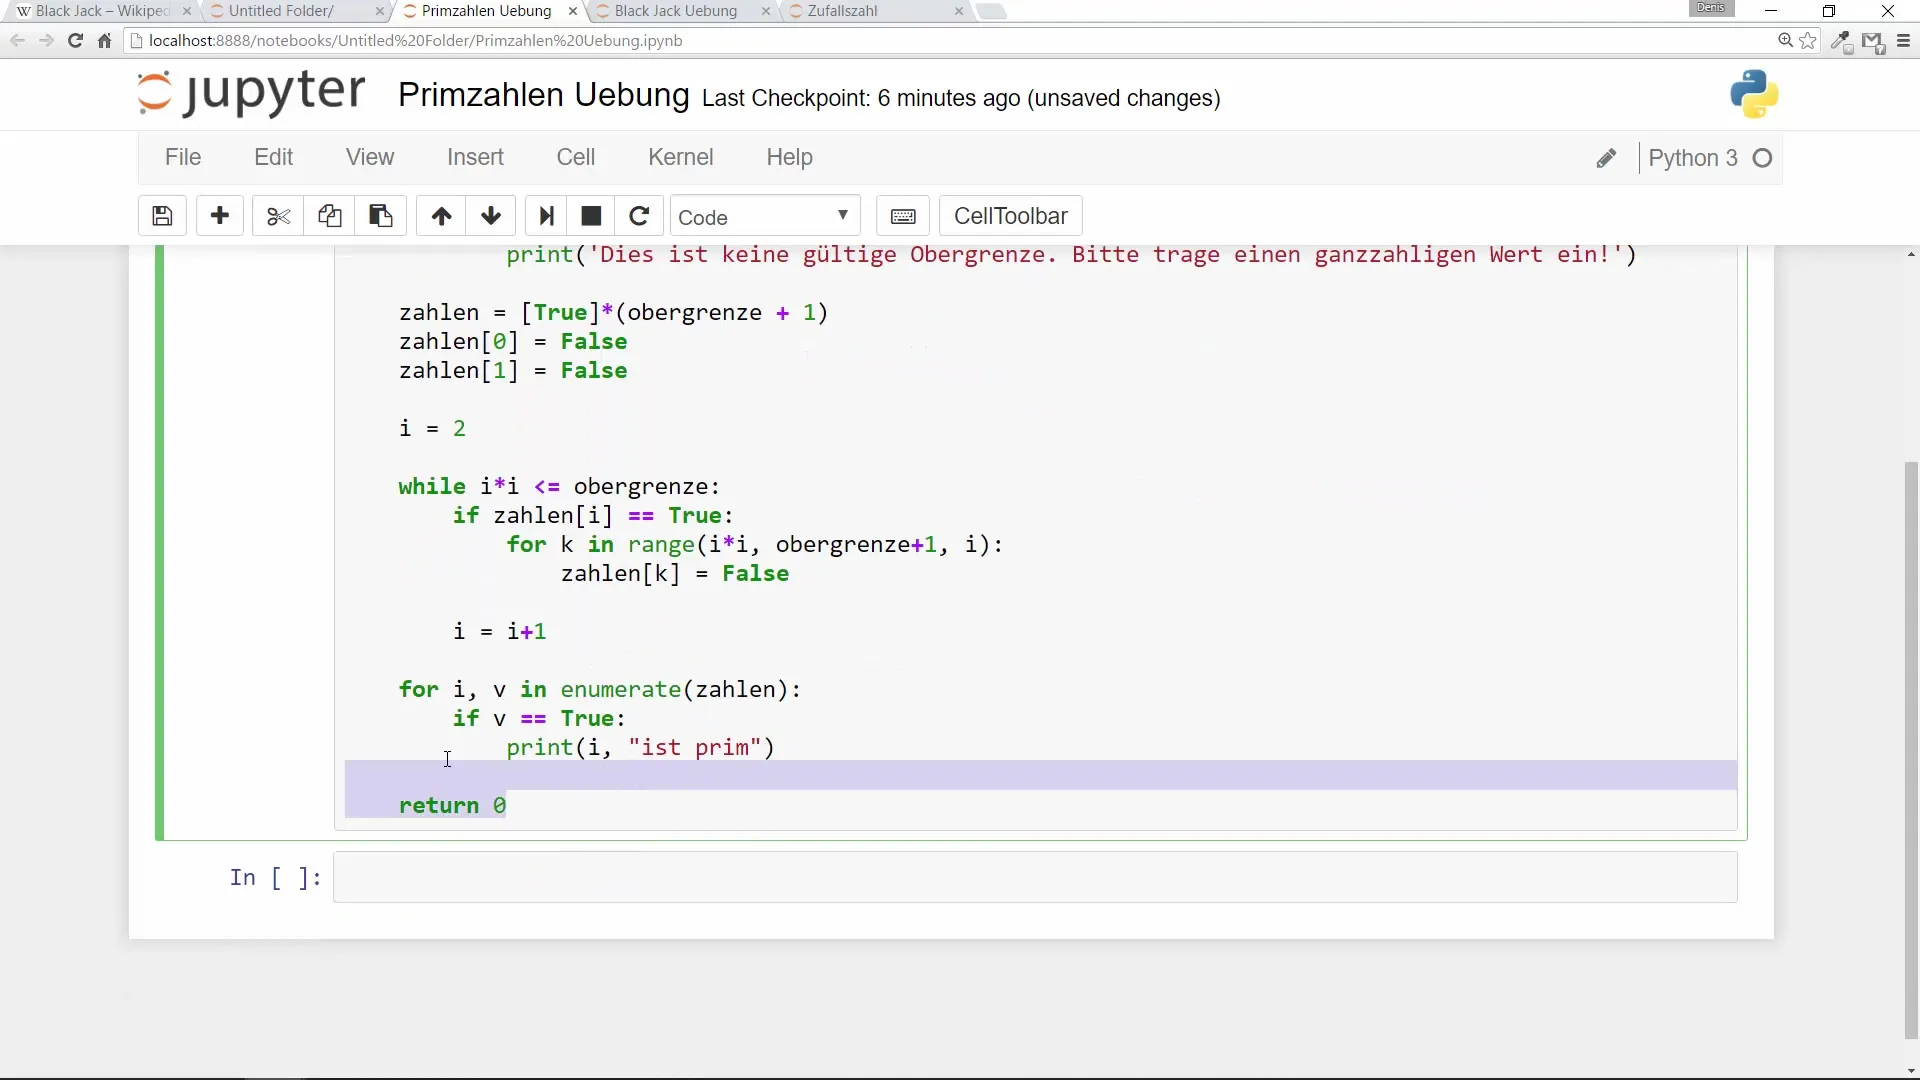The width and height of the screenshot is (1920, 1080).
Task: Click the 'i = 2' code line
Action: coord(432,428)
